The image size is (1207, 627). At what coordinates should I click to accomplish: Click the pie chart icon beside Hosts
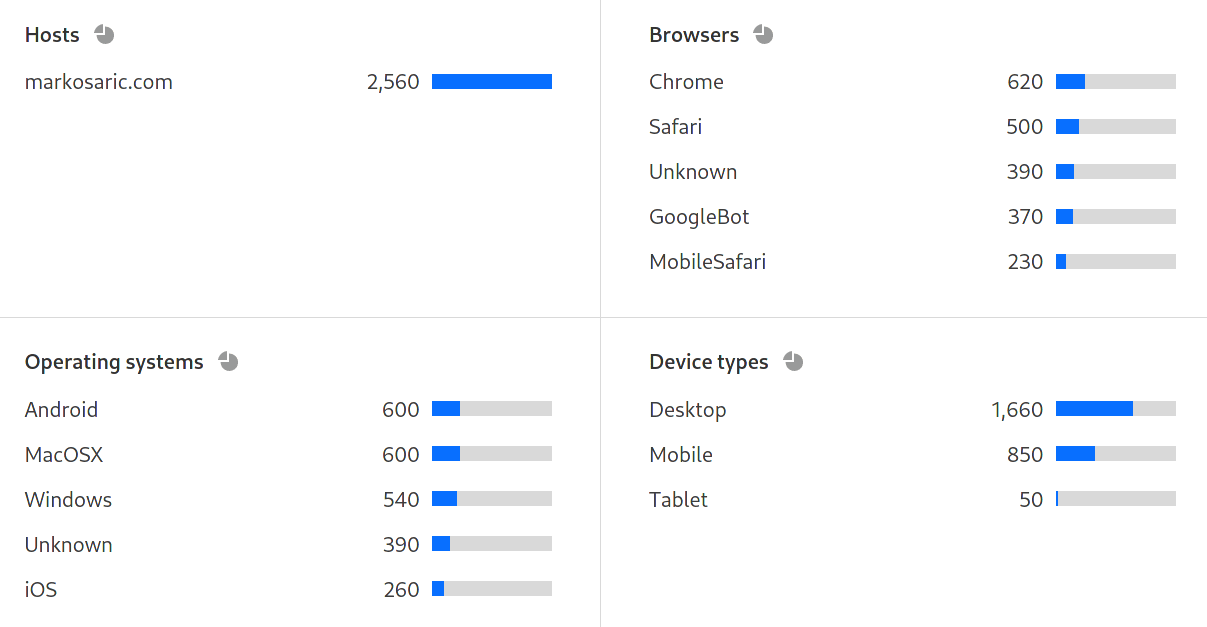click(104, 33)
